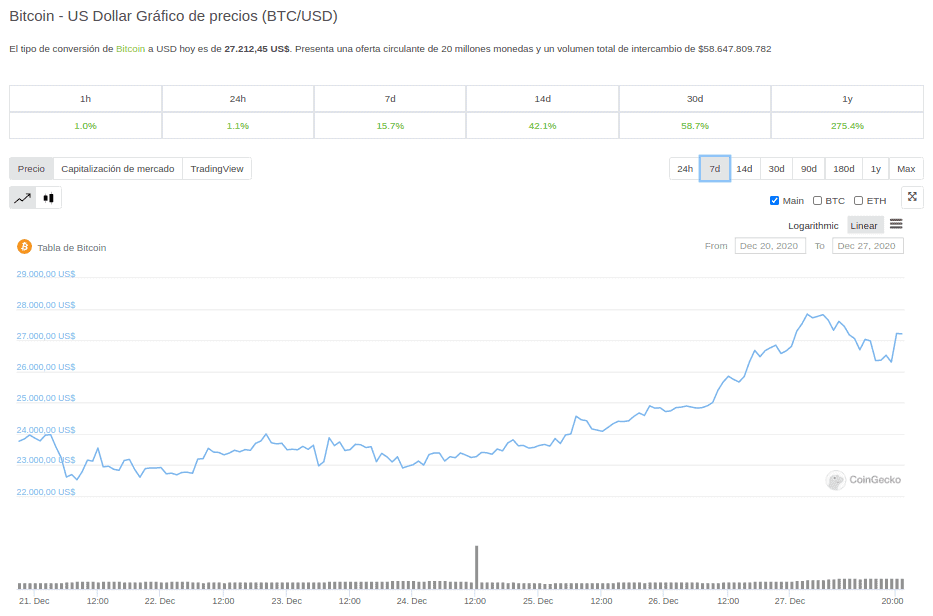933x616 pixels.
Task: Open the fullscreen chart expand icon
Action: (x=912, y=197)
